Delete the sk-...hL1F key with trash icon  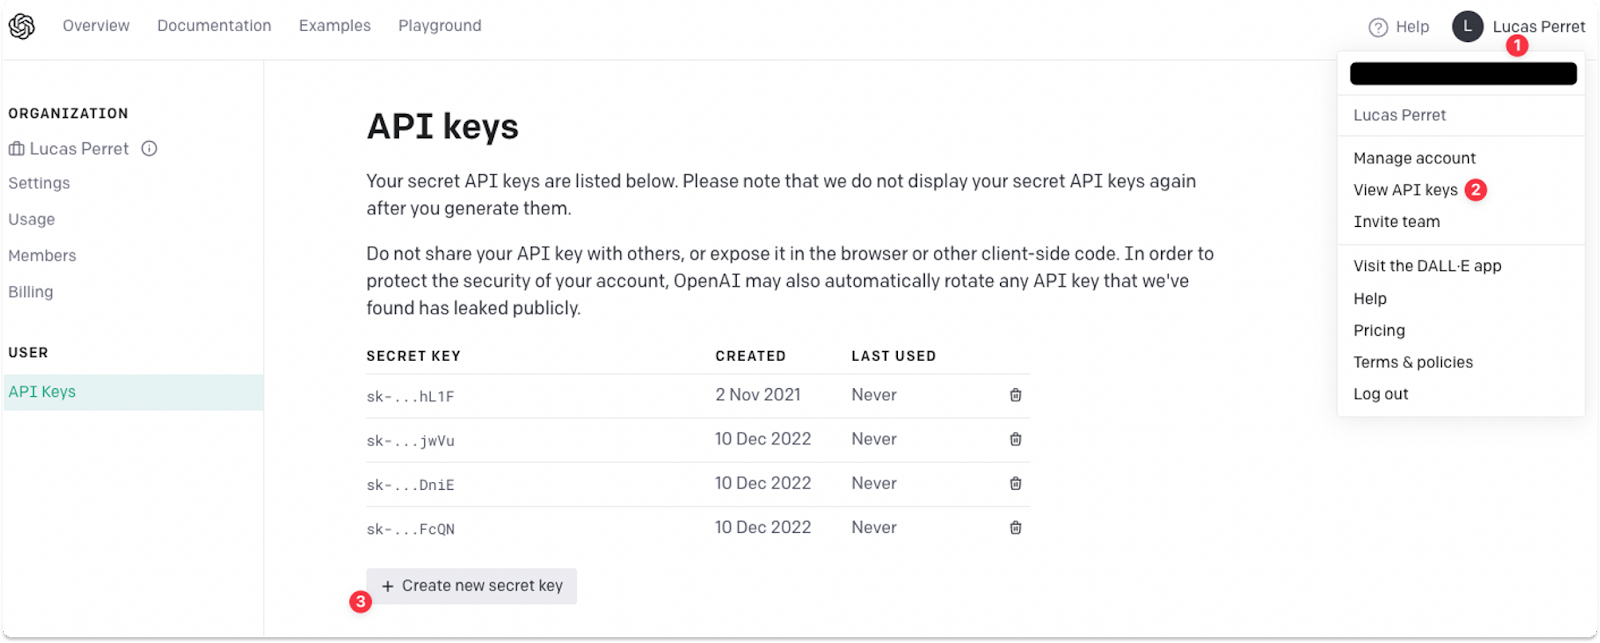coord(1015,395)
